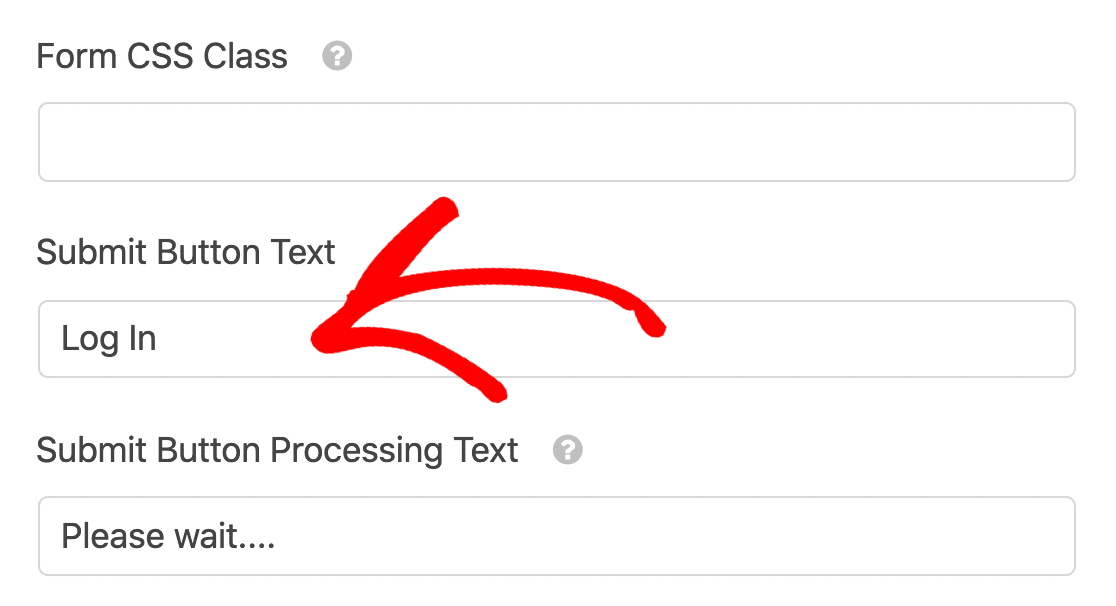1116x606 pixels.
Task: Click the word "CSS" in the label
Action: pyautogui.click(x=161, y=57)
